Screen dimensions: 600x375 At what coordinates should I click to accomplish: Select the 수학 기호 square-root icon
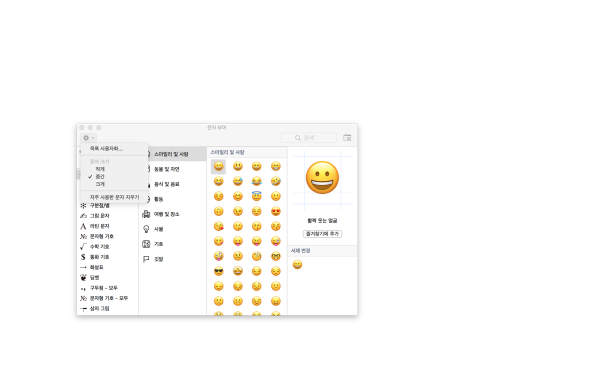pyautogui.click(x=83, y=247)
